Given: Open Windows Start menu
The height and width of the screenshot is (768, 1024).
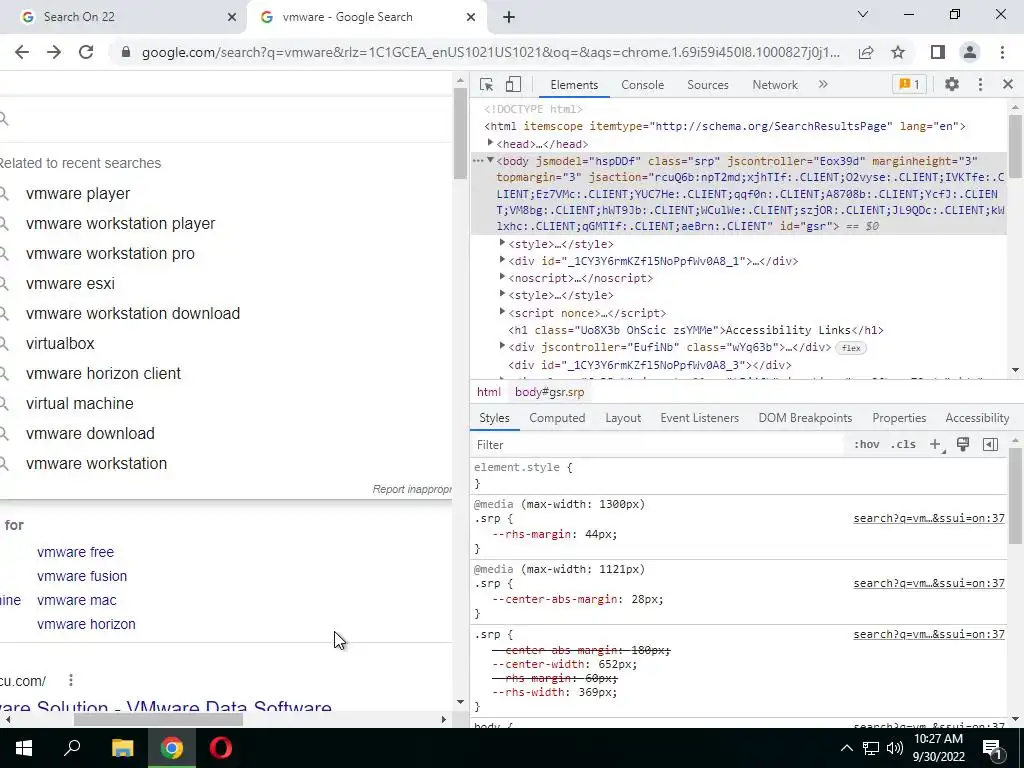Looking at the screenshot, I should pos(24,748).
